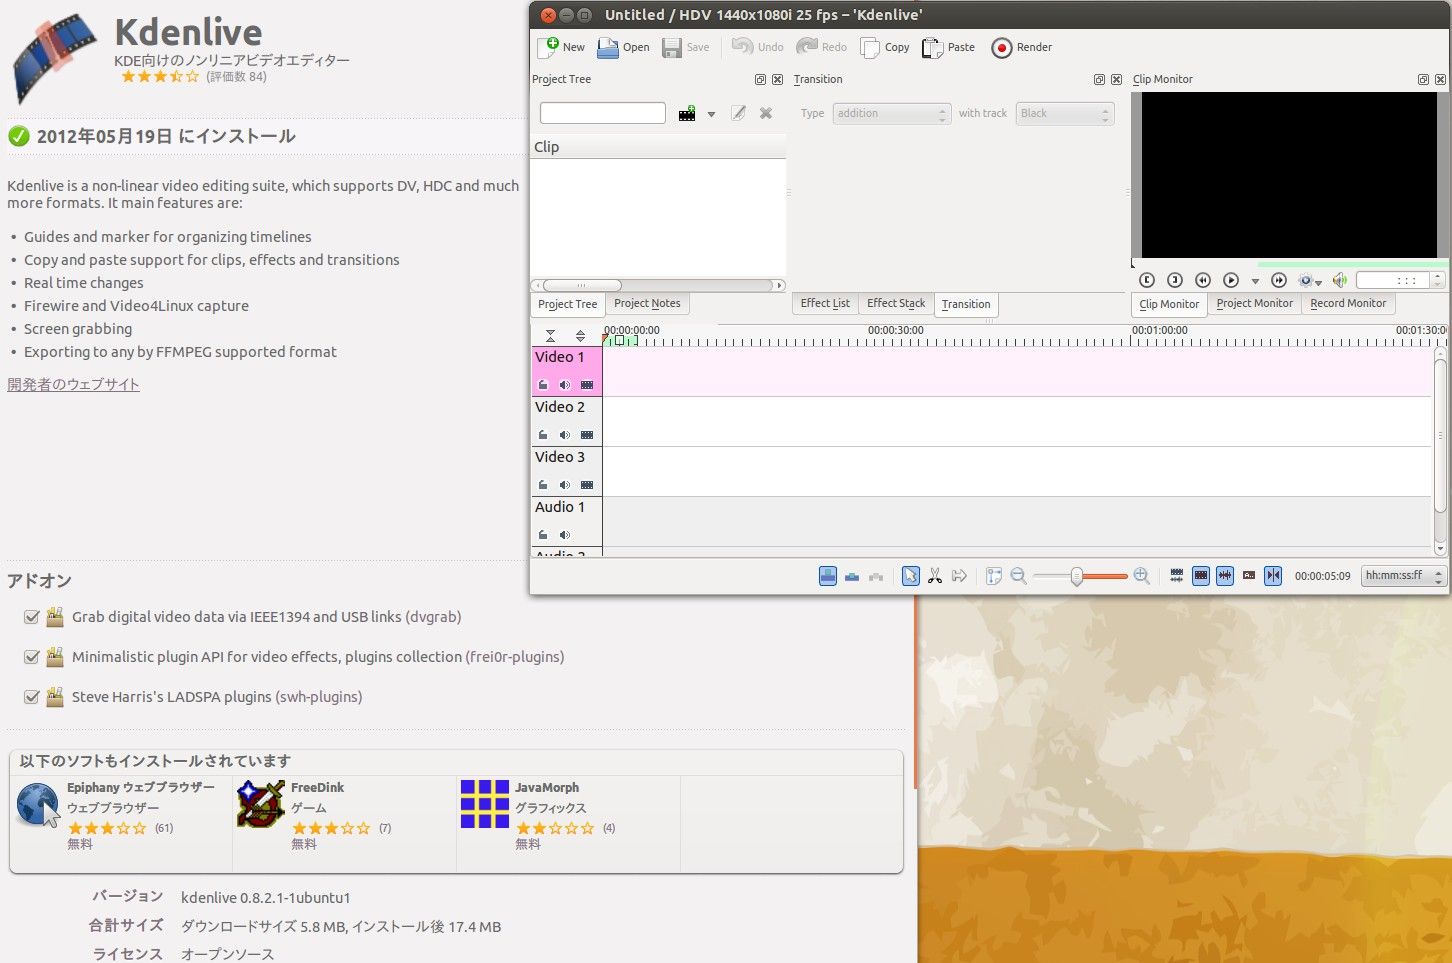Uncheck the dvgrab add-on checkbox
This screenshot has width=1452, height=963.
(32, 617)
